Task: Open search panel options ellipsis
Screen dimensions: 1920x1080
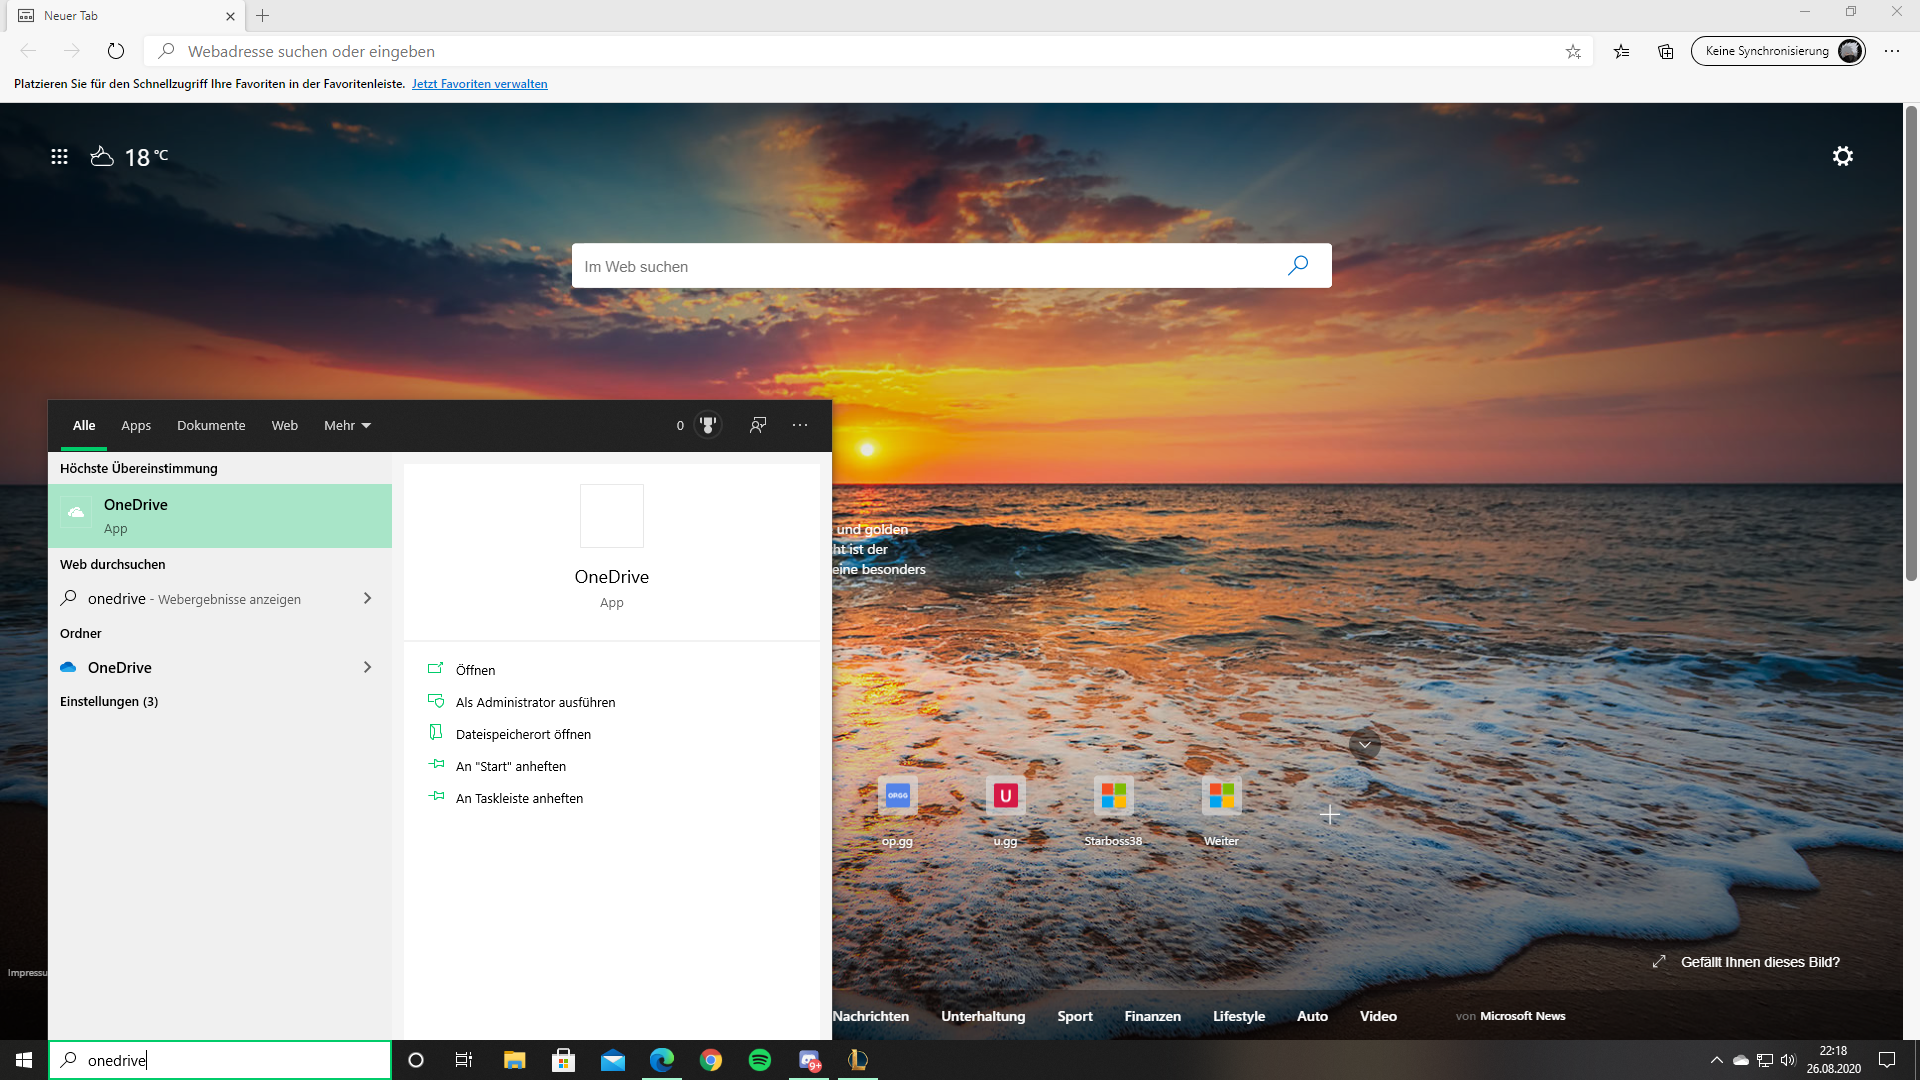Action: (800, 425)
